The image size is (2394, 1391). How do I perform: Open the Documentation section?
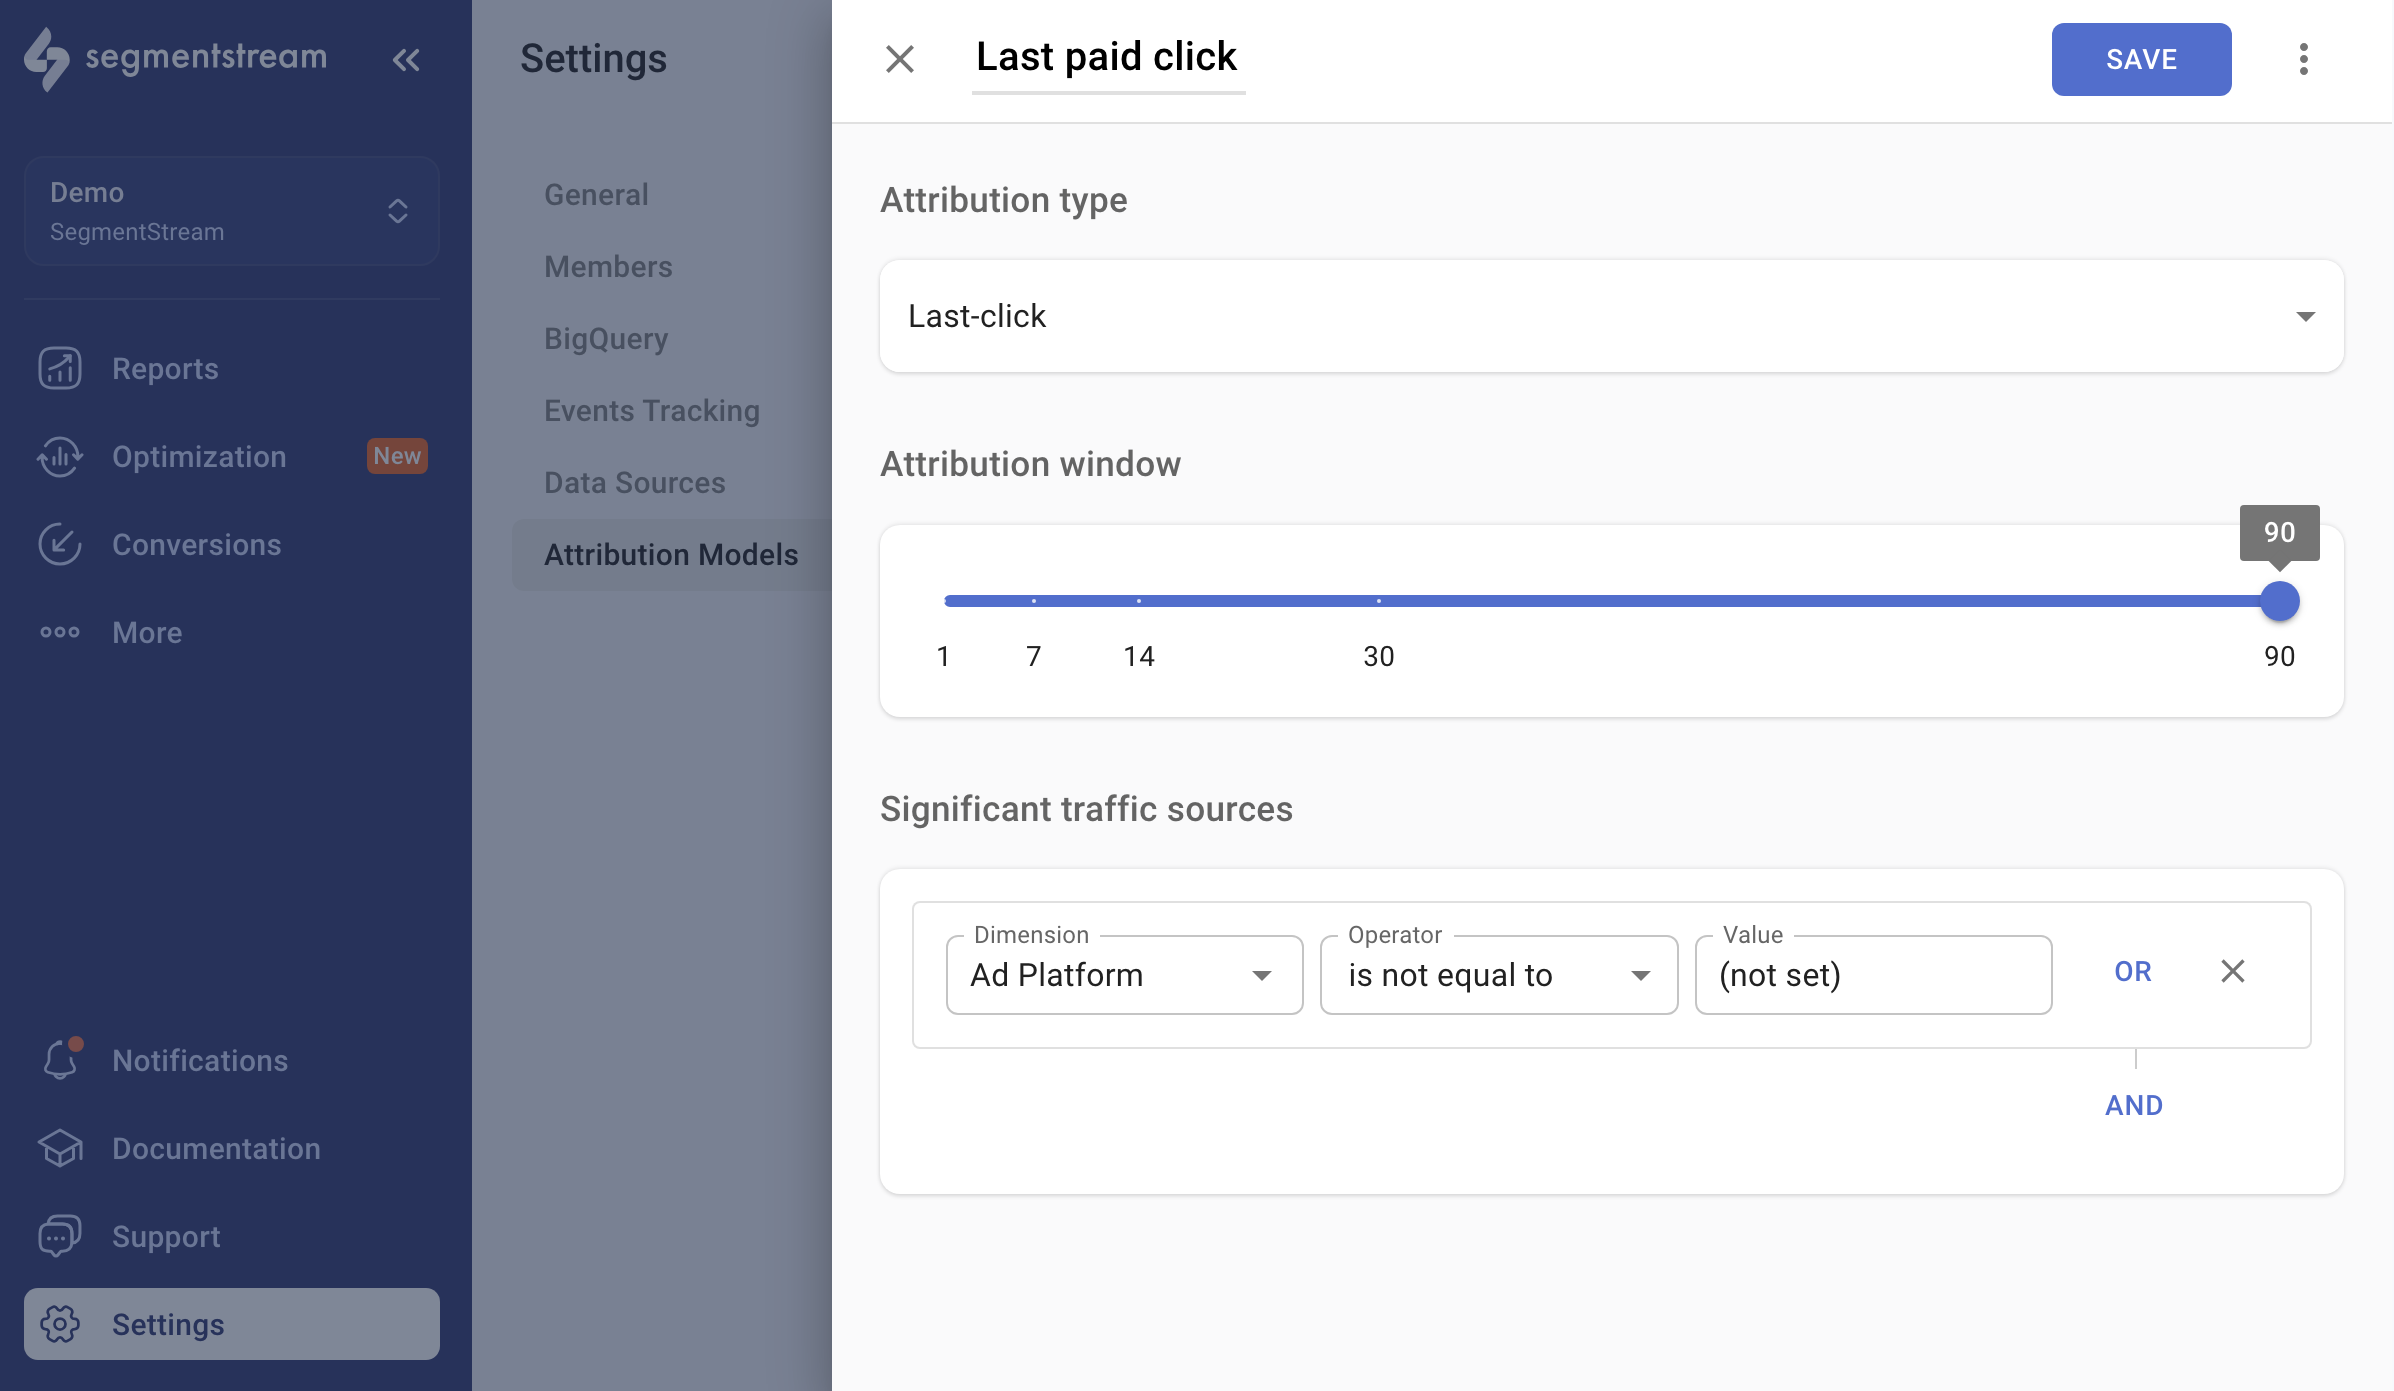coord(216,1148)
